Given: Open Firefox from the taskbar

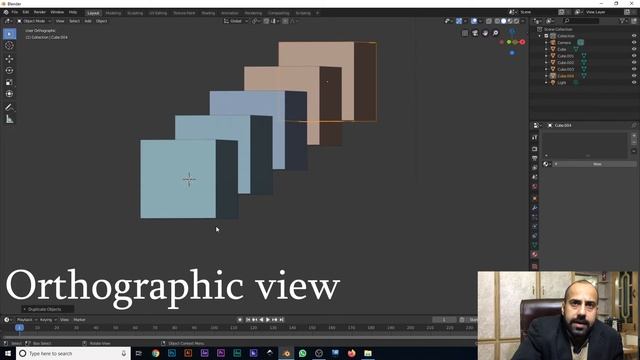Looking at the screenshot, I should click(351, 353).
